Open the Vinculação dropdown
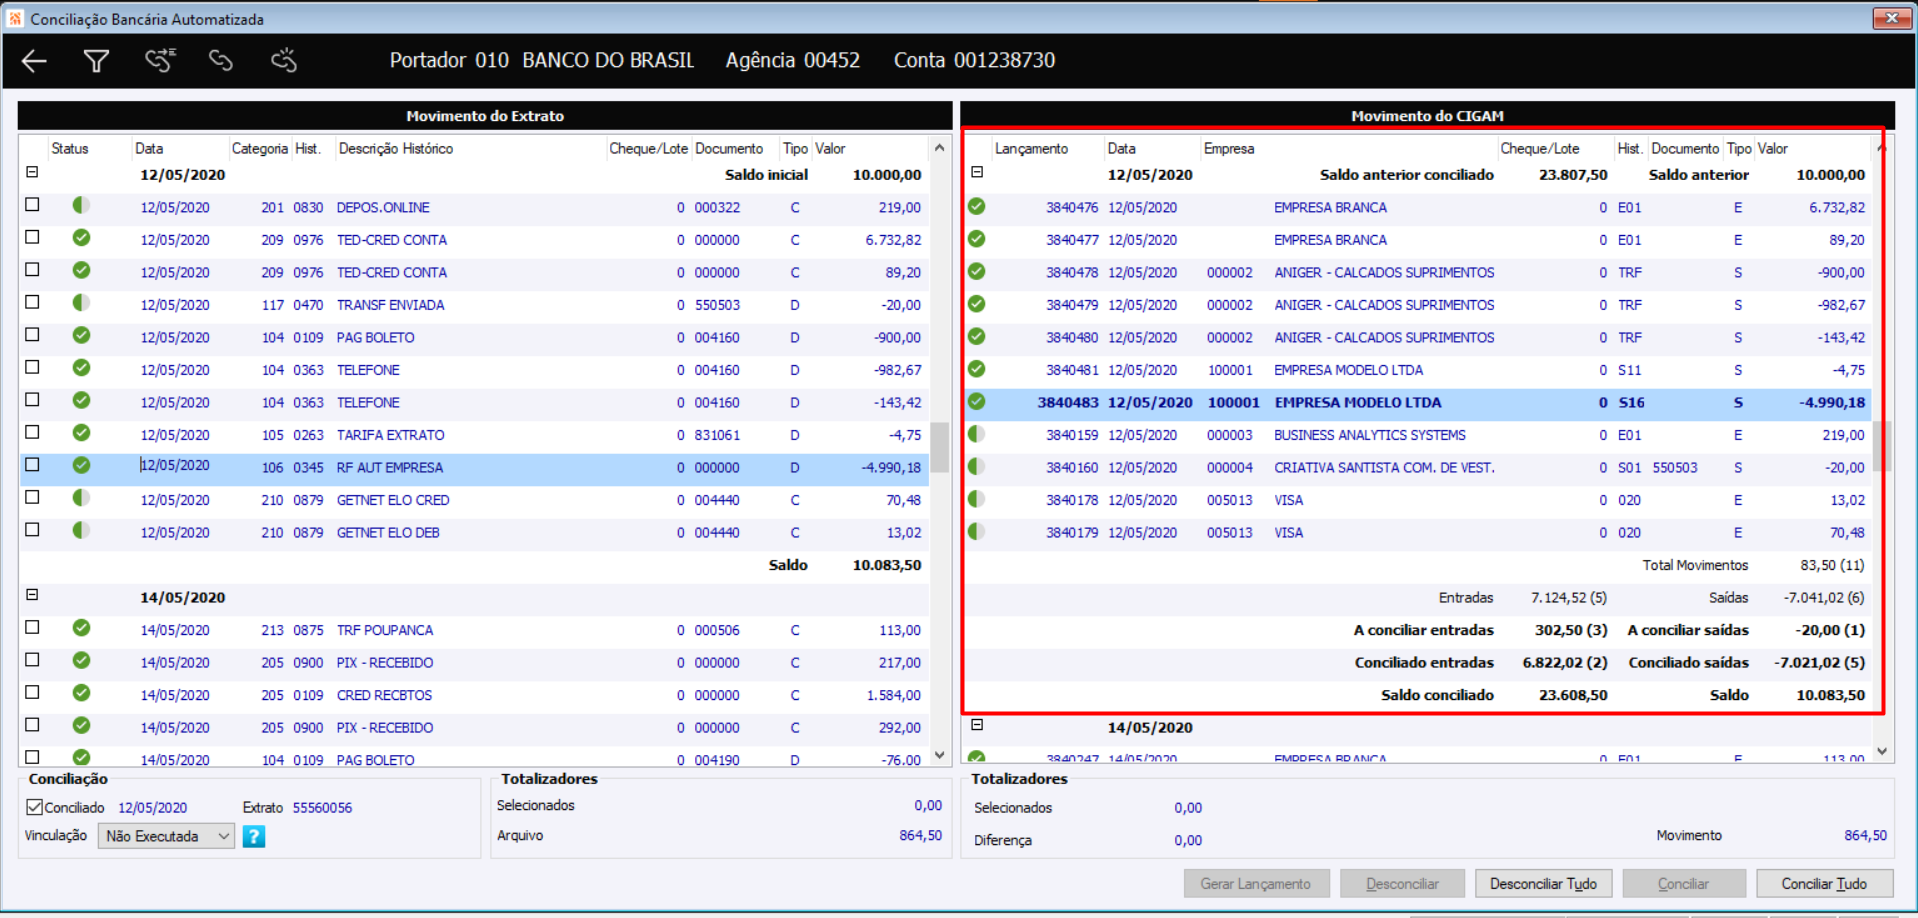The height and width of the screenshot is (918, 1918). tap(166, 836)
